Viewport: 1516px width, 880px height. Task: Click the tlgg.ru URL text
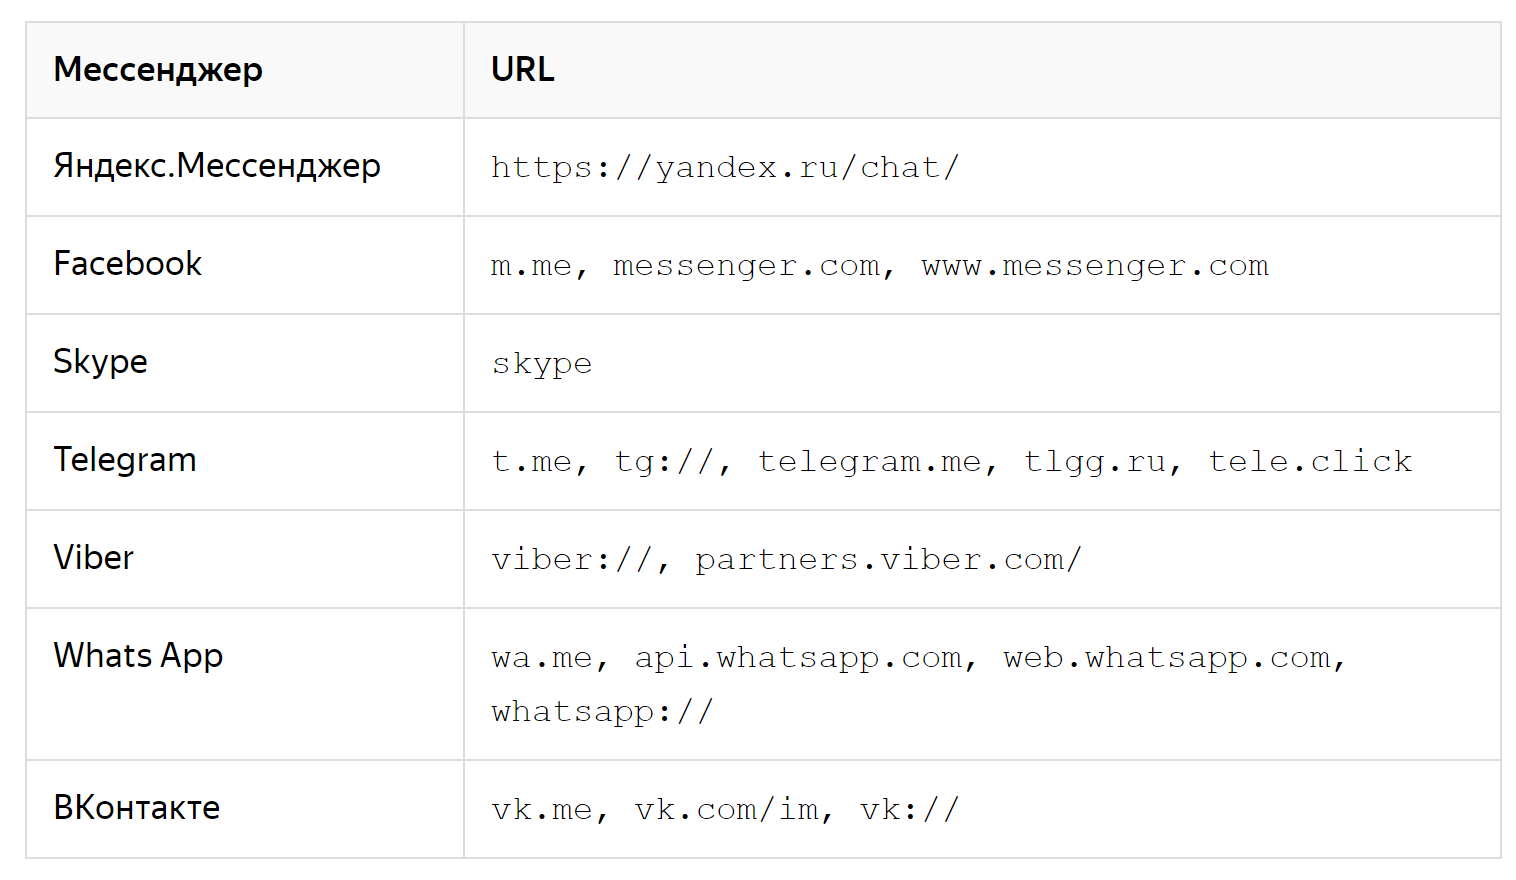coord(1095,462)
